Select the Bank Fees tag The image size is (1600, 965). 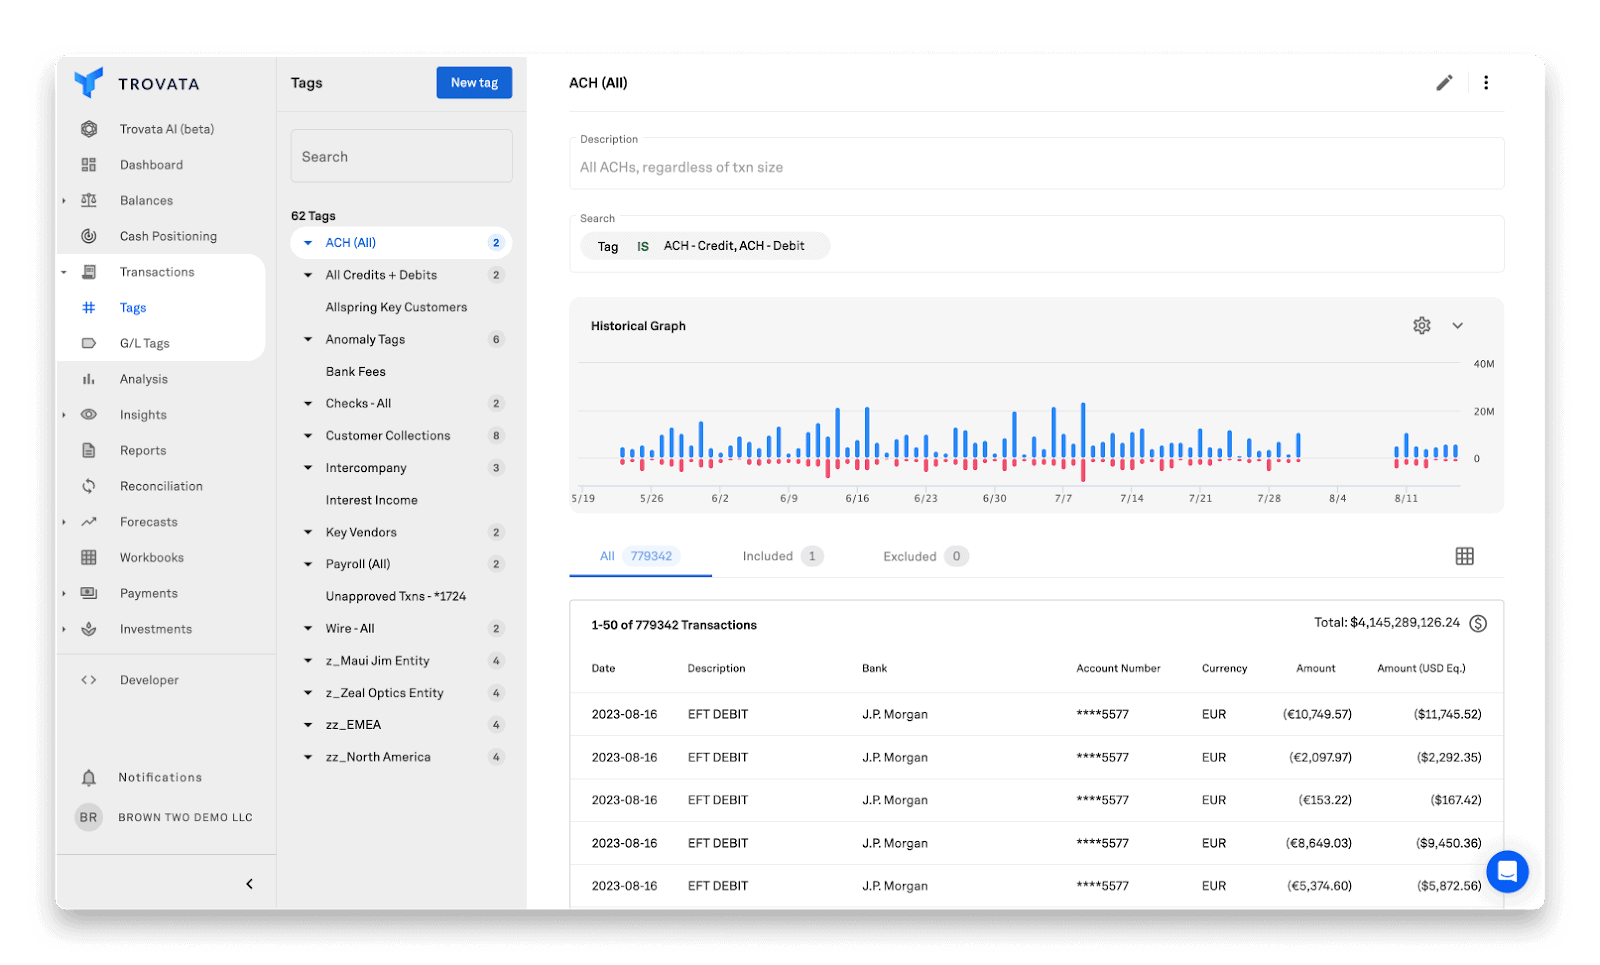pyautogui.click(x=356, y=371)
